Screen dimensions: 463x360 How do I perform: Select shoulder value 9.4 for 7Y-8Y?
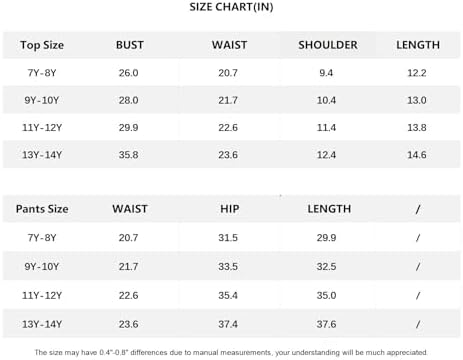click(326, 73)
